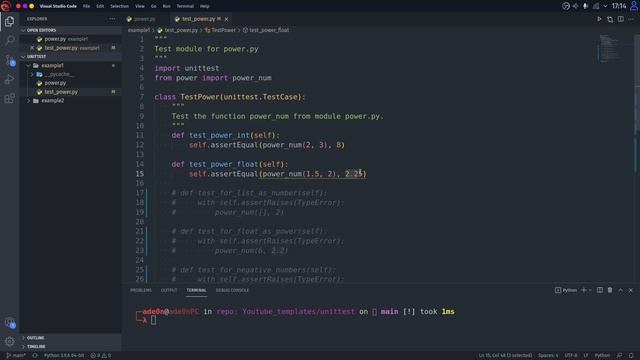Expand the Outline section

[70, 338]
